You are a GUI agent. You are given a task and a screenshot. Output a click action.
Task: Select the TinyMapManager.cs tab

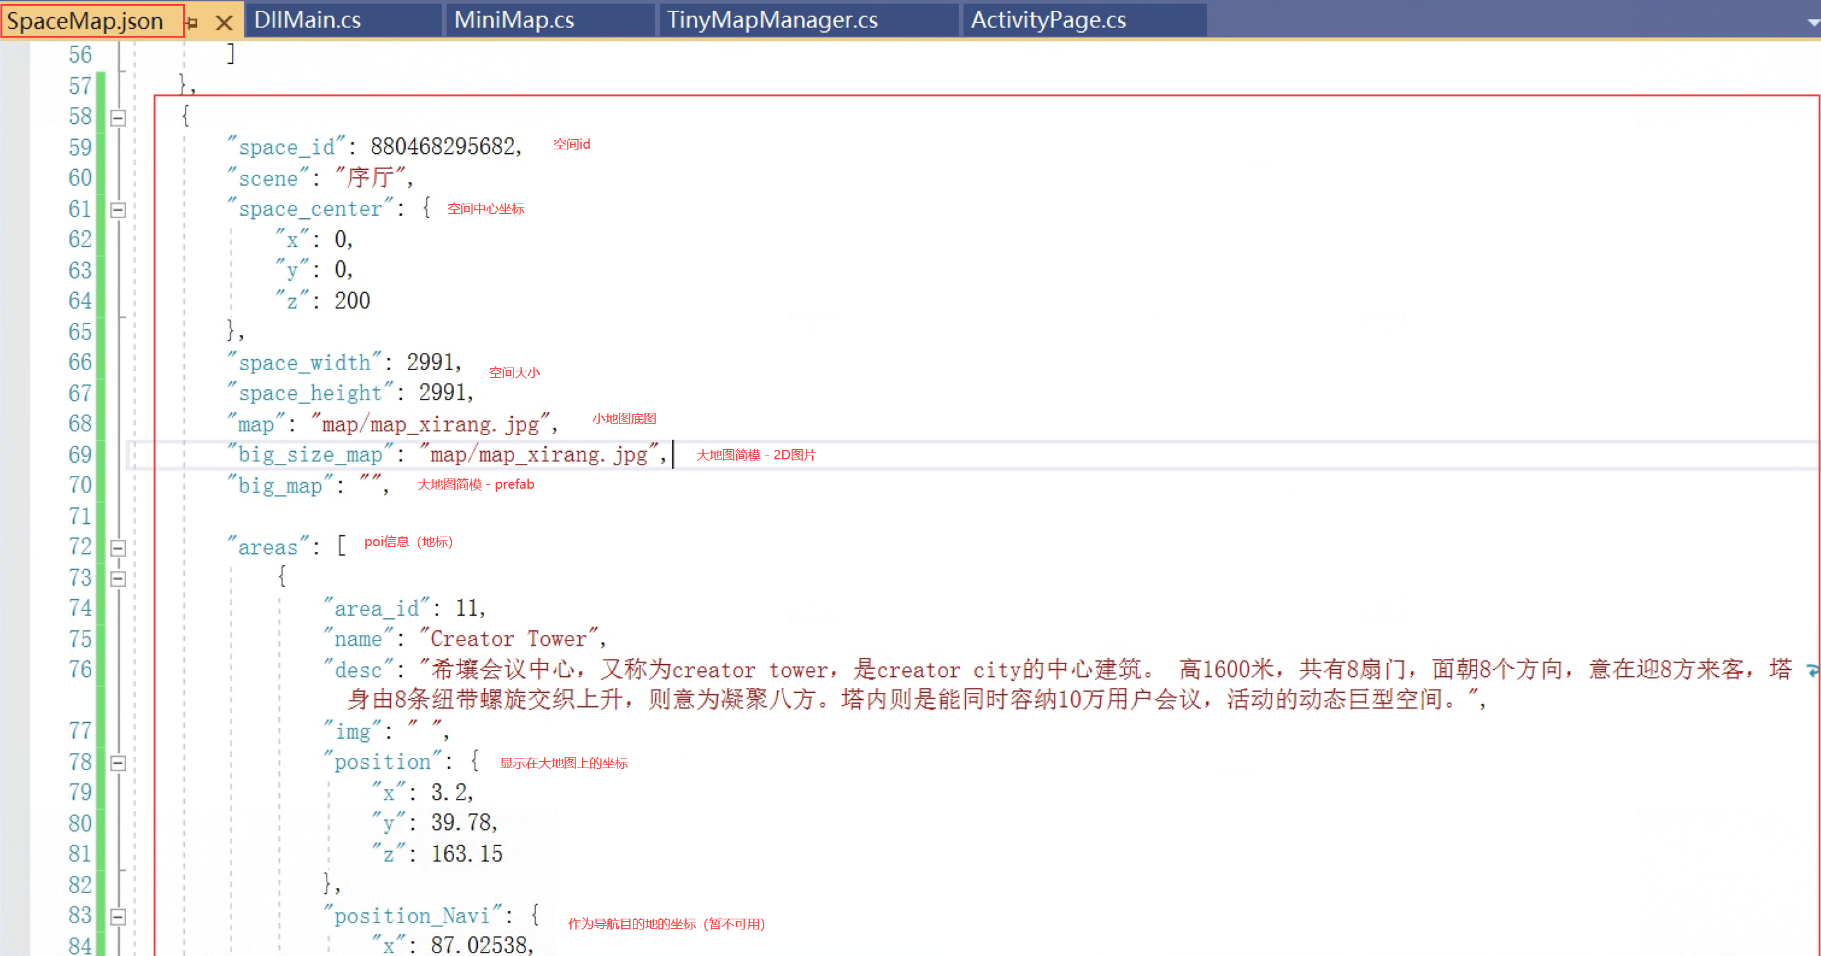pyautogui.click(x=772, y=20)
